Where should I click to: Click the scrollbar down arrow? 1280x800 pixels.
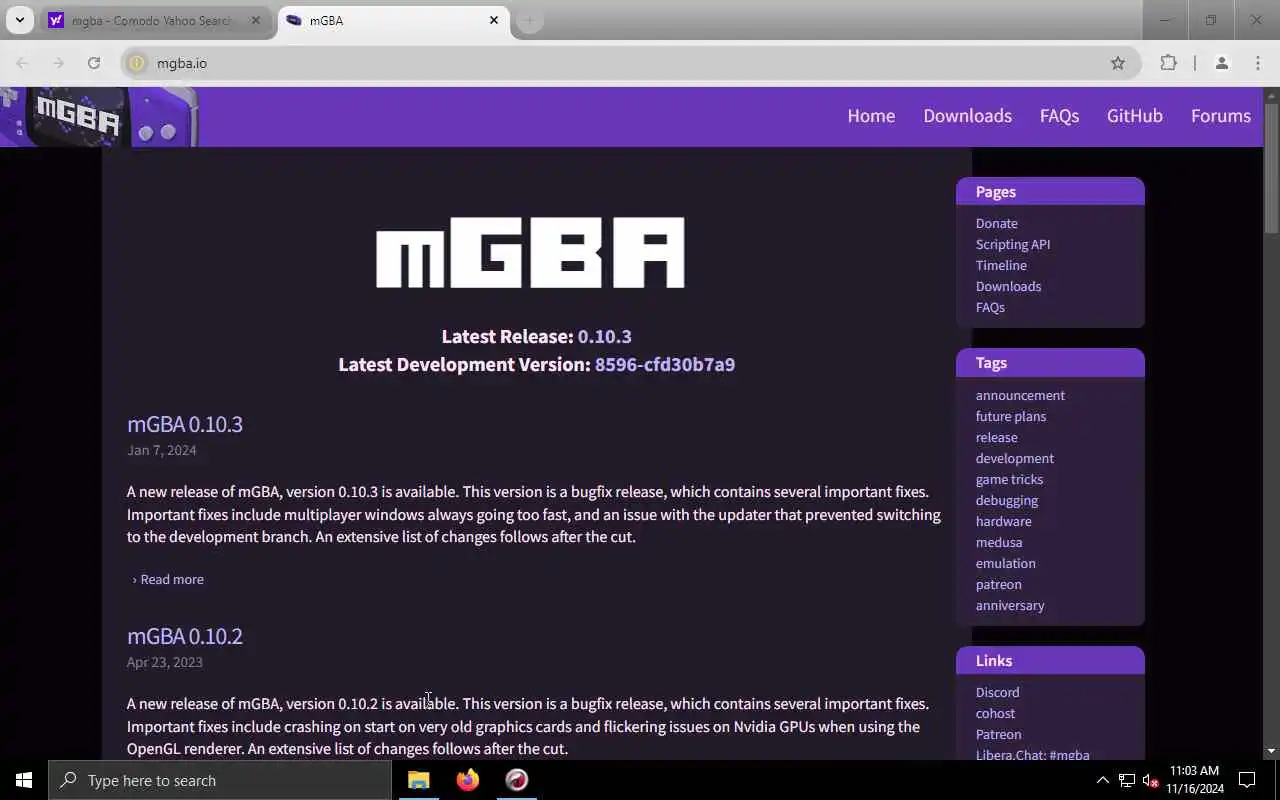click(x=1271, y=751)
